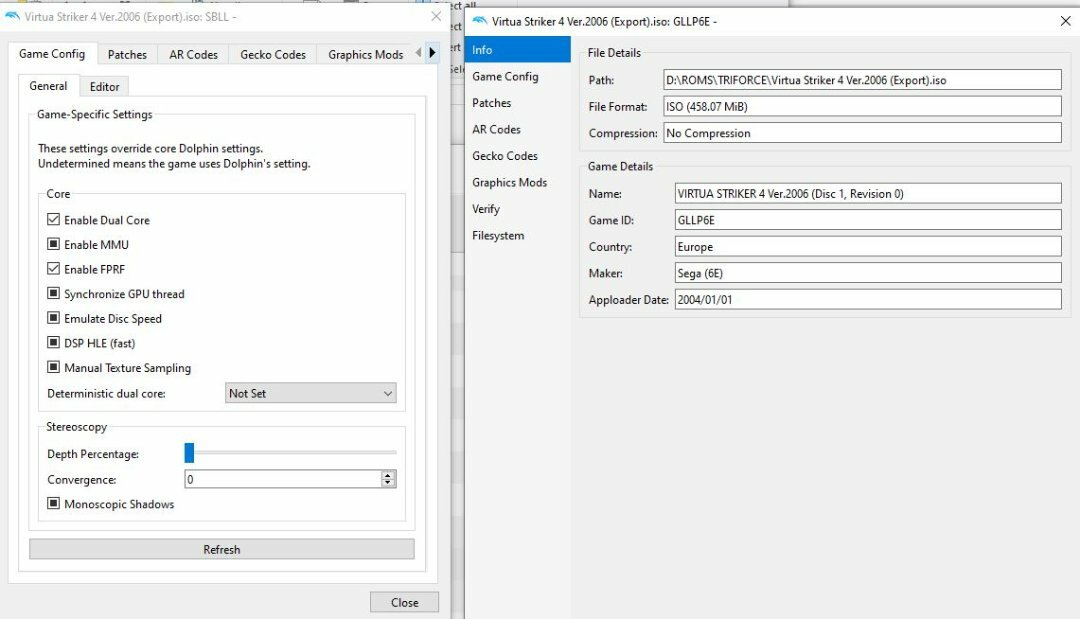The image size is (1080, 619).
Task: Click the Maker field showing Sega (6E)
Action: click(x=868, y=273)
